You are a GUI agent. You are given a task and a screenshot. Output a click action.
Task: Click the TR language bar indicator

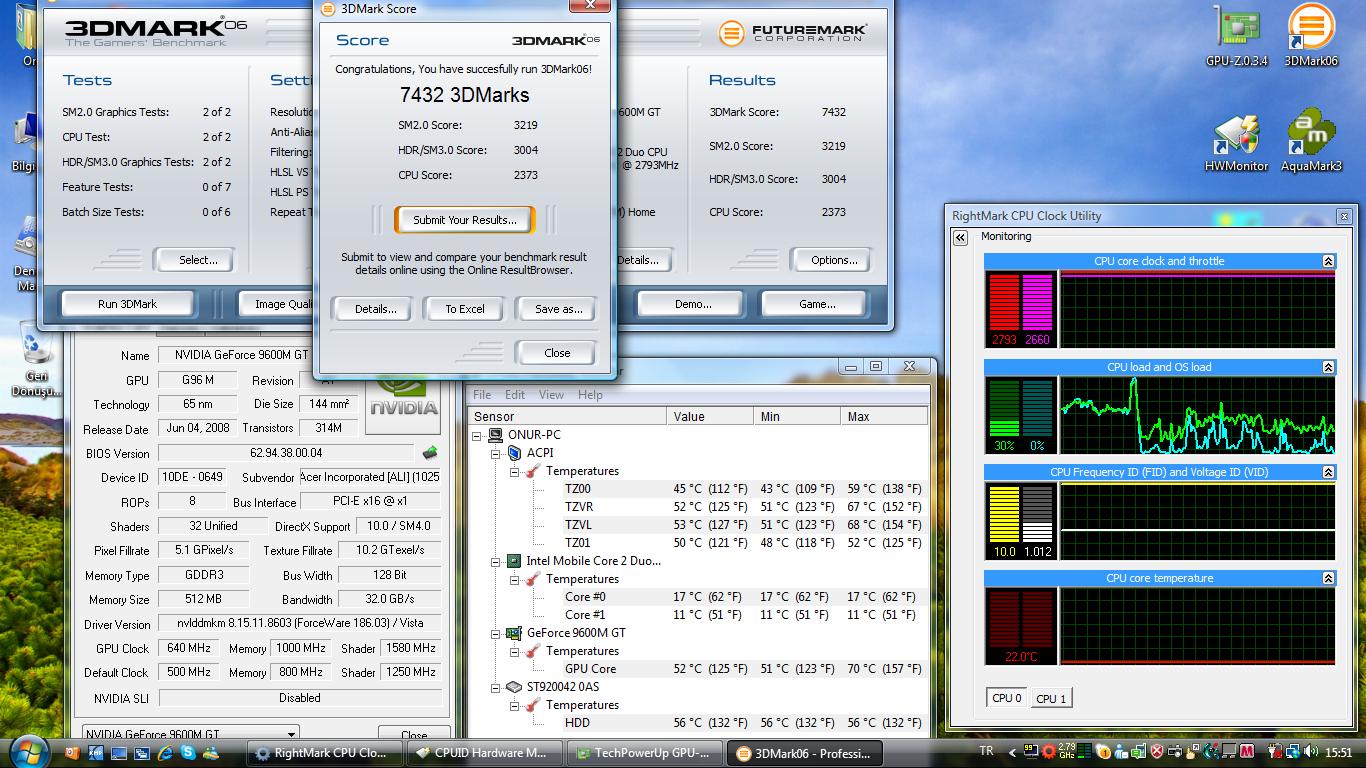coord(987,752)
